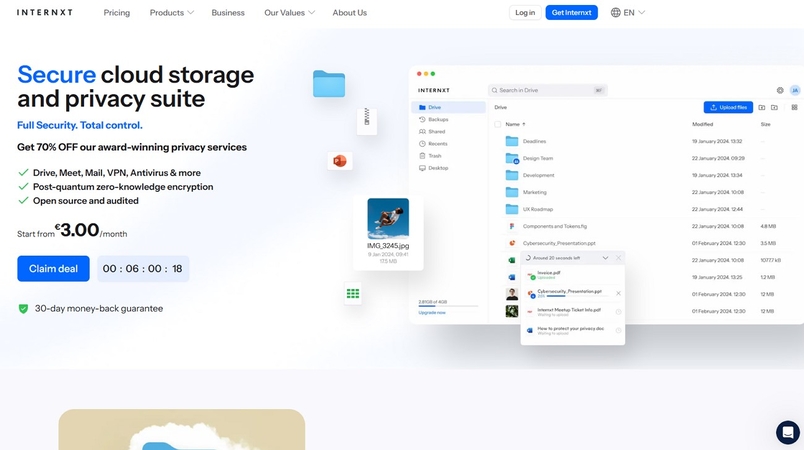The width and height of the screenshot is (804, 450).
Task: Click the floating PowerPoint file icon
Action: coord(339,161)
